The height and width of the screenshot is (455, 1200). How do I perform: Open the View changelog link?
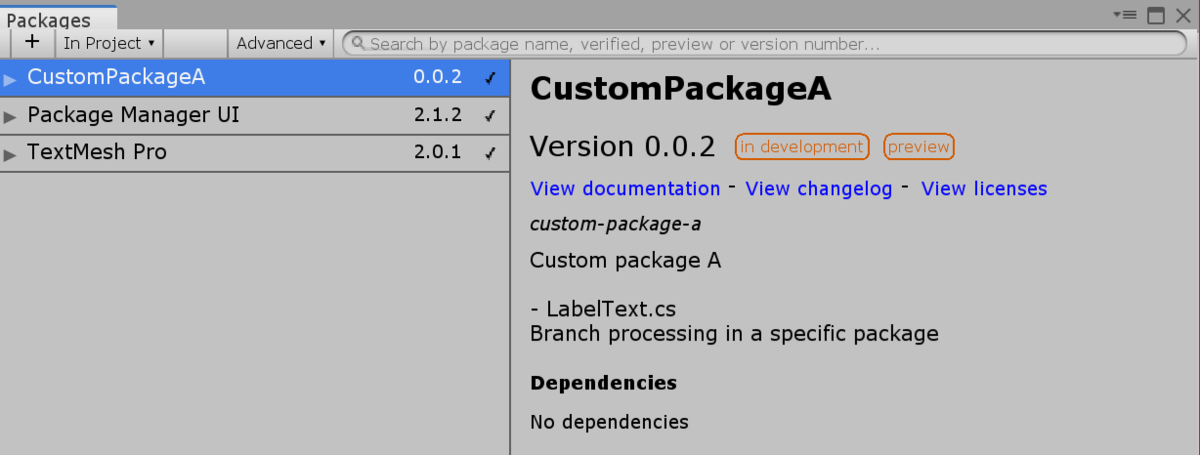click(x=819, y=188)
